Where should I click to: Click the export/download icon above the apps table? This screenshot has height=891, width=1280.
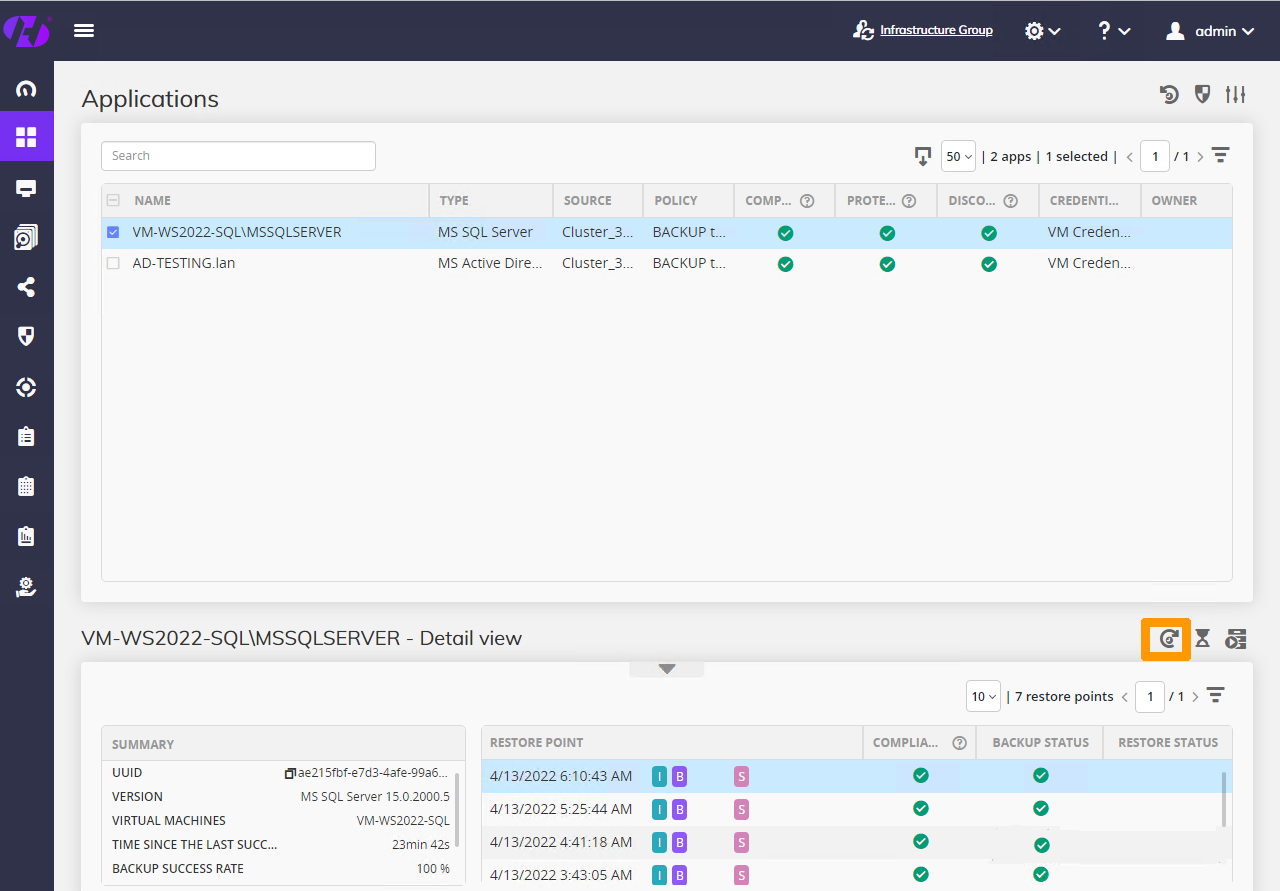(x=922, y=156)
